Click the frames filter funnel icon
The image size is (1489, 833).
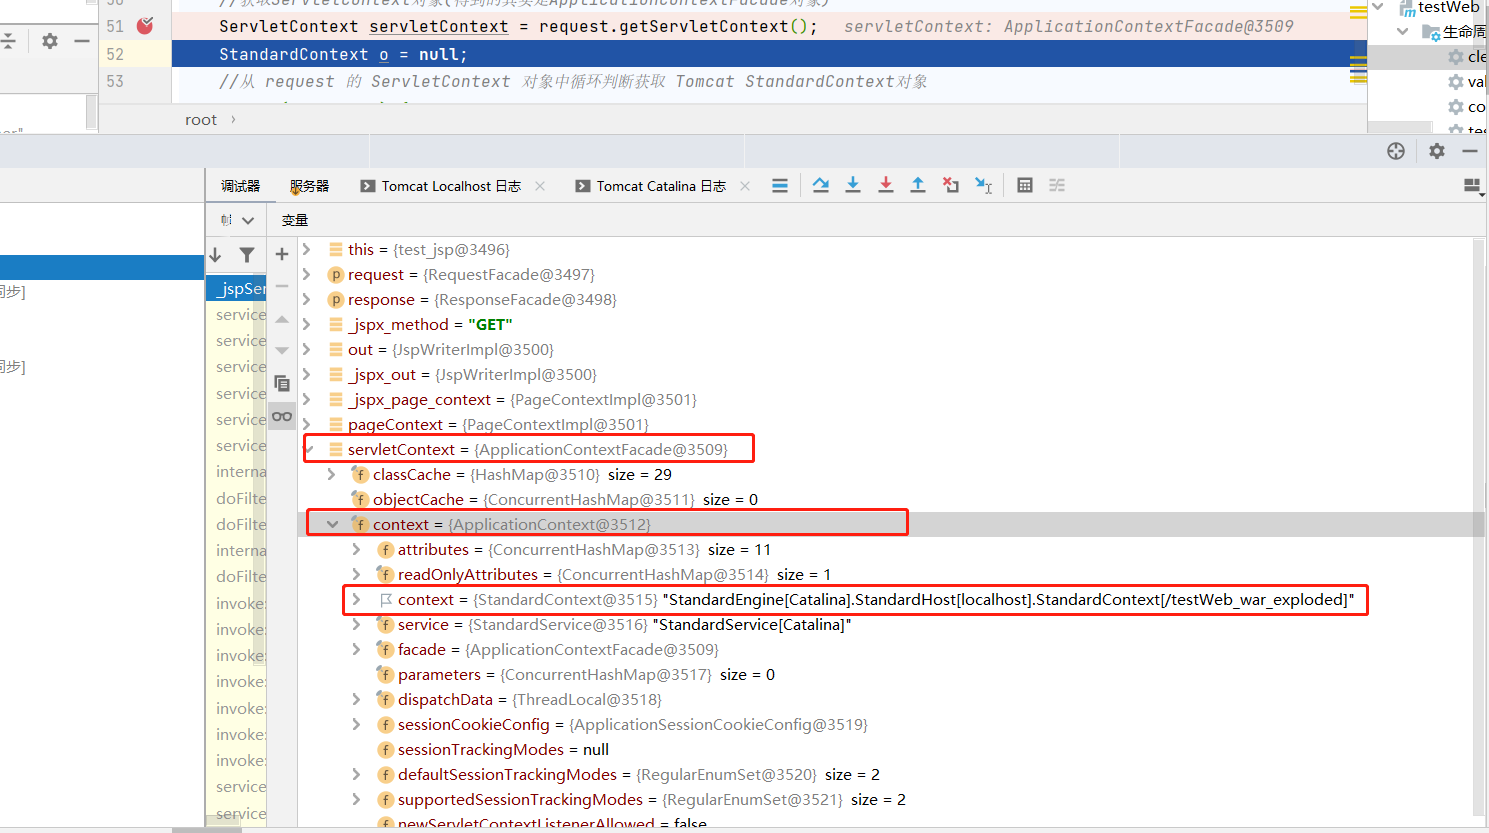click(x=247, y=255)
